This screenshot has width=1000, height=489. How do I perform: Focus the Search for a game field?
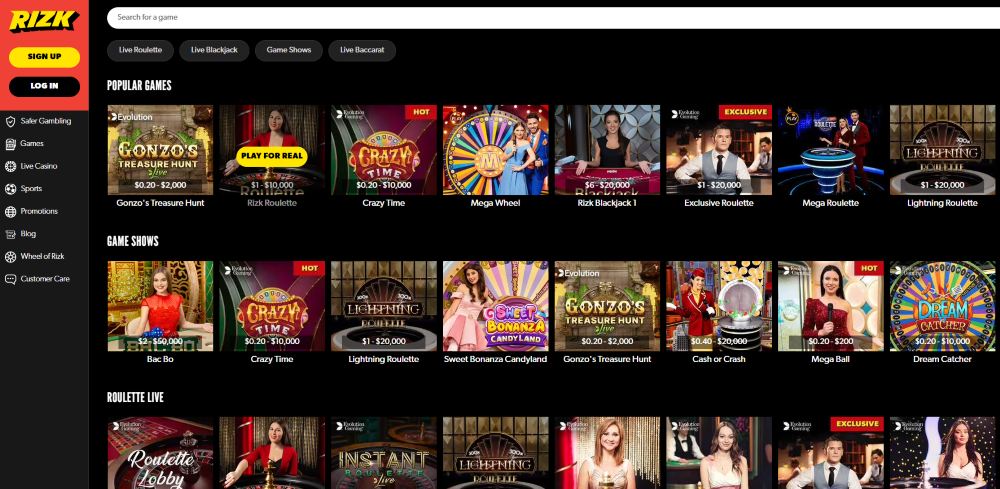coord(554,18)
